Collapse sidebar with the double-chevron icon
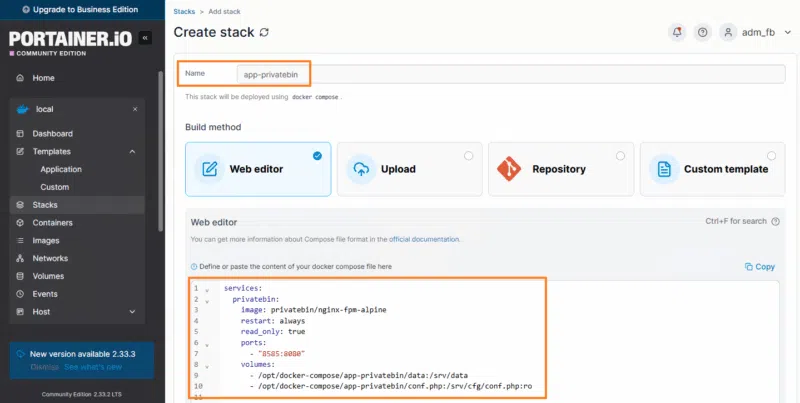The image size is (800, 403). point(145,38)
